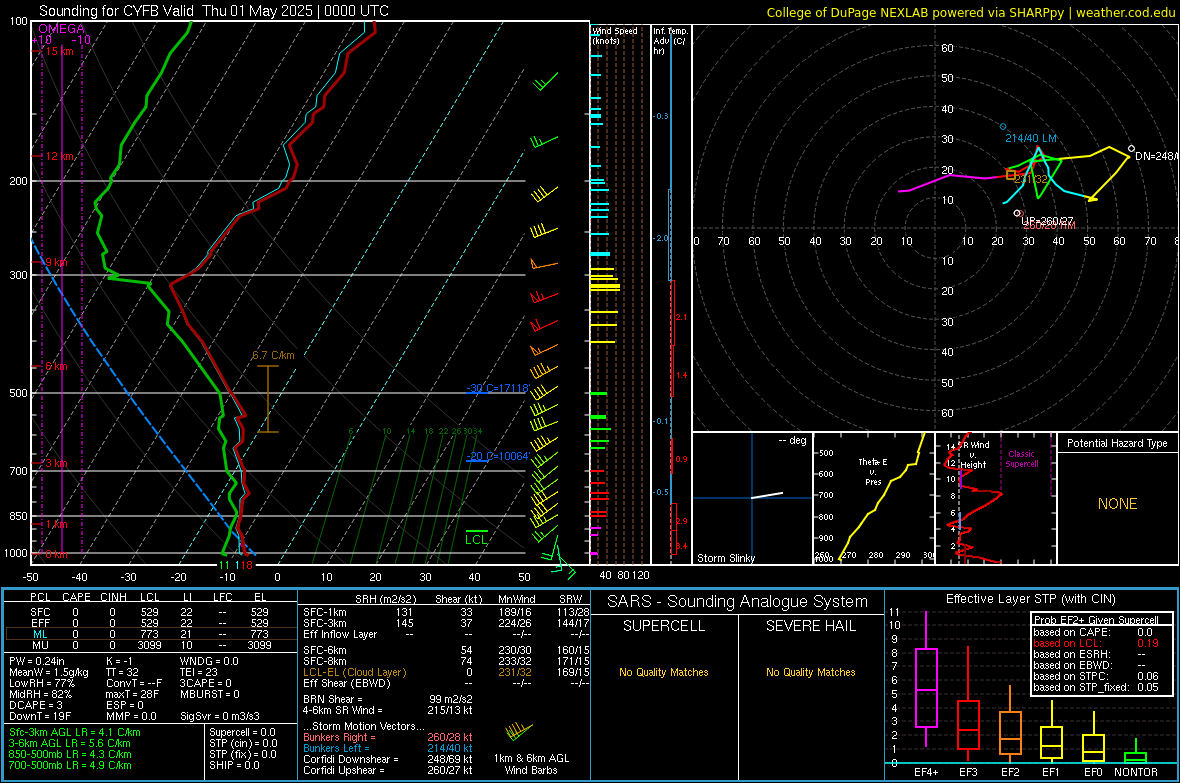Click the Classic Supercell label

pos(1022,459)
